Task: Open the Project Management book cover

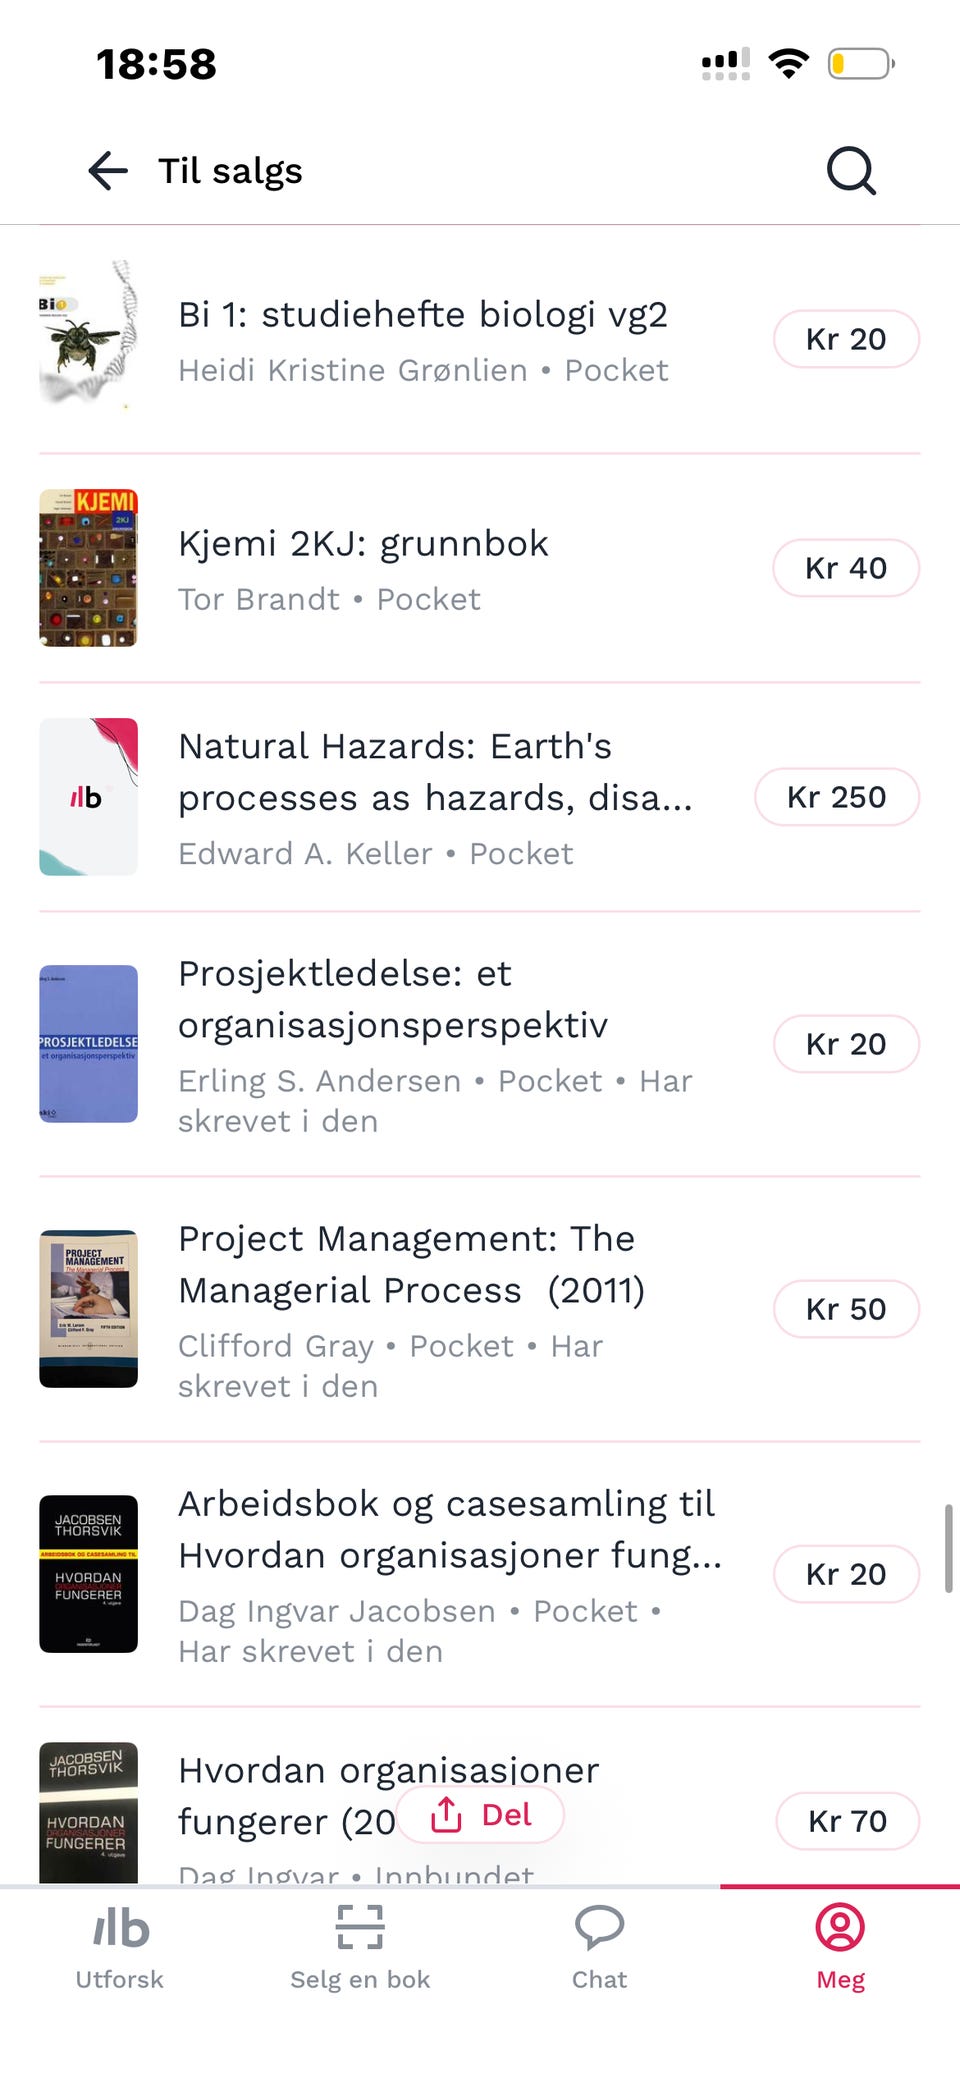Action: [x=88, y=1309]
